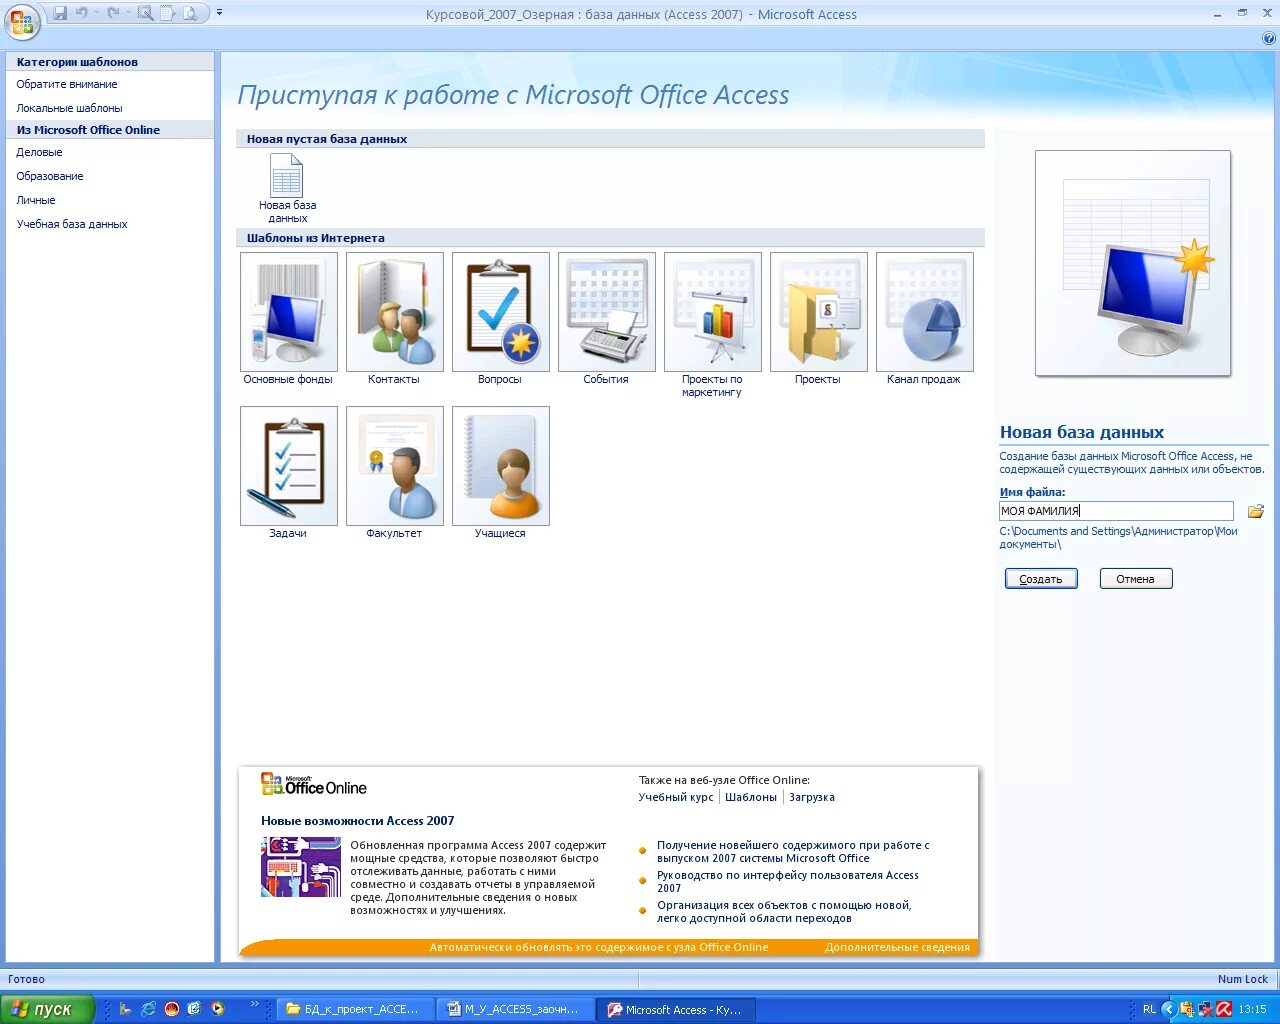The width and height of the screenshot is (1280, 1024).
Task: Open the Загрузка link
Action: coord(812,797)
